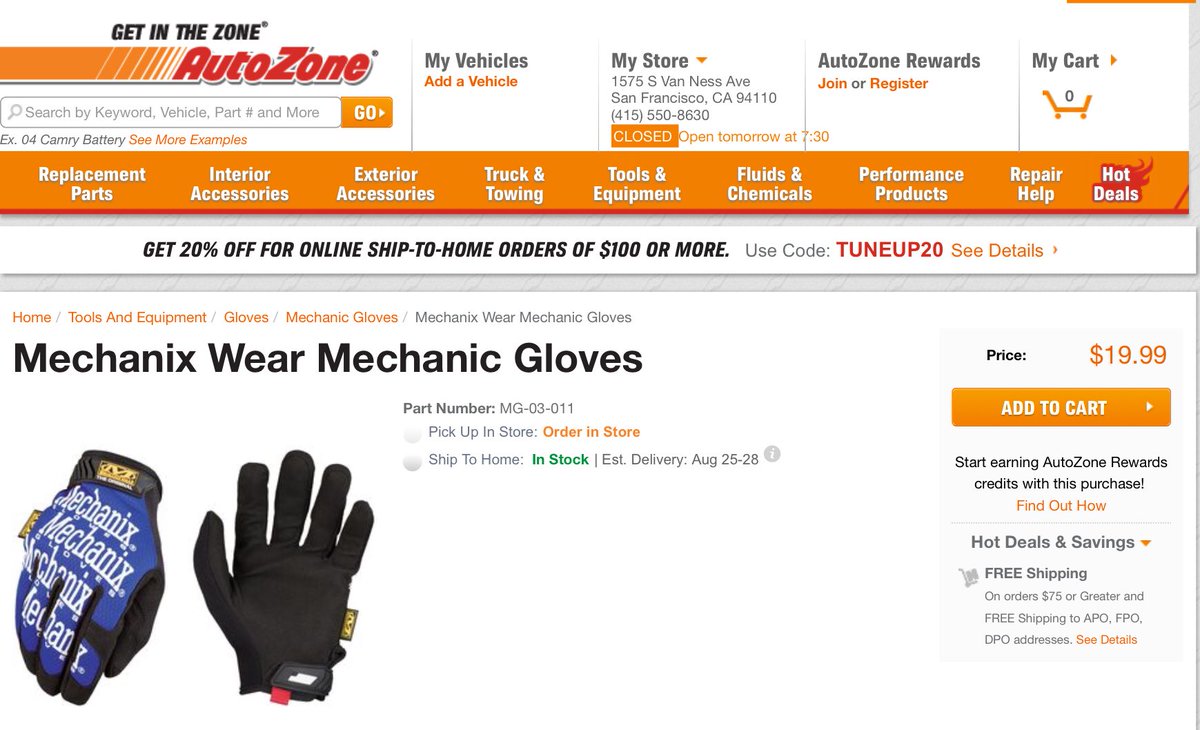This screenshot has width=1200, height=730.
Task: Click the AutoZone logo
Action: coord(190,55)
